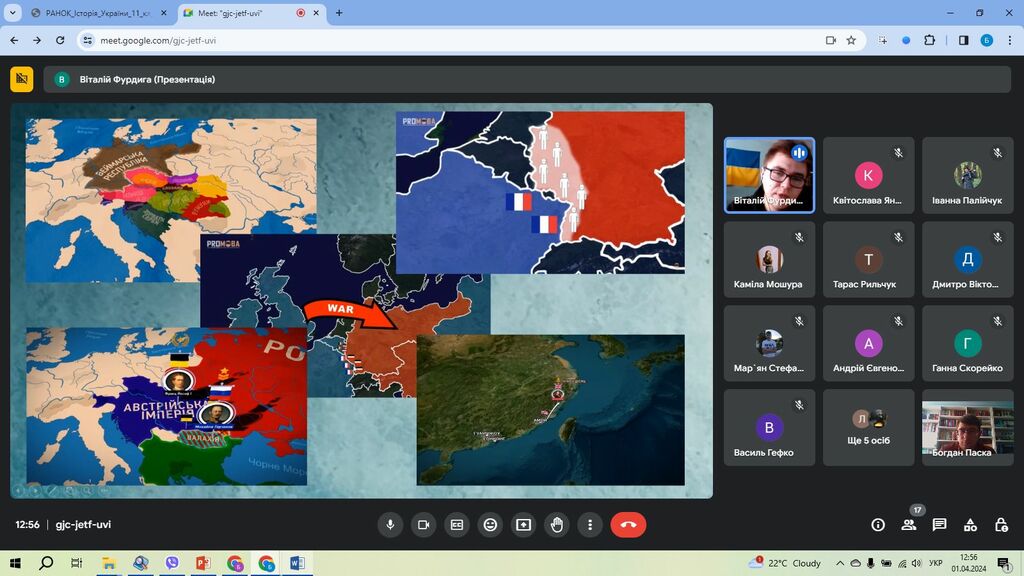Viewport: 1024px width, 576px height.
Task: Open the emoji reactions button
Action: tap(490, 525)
